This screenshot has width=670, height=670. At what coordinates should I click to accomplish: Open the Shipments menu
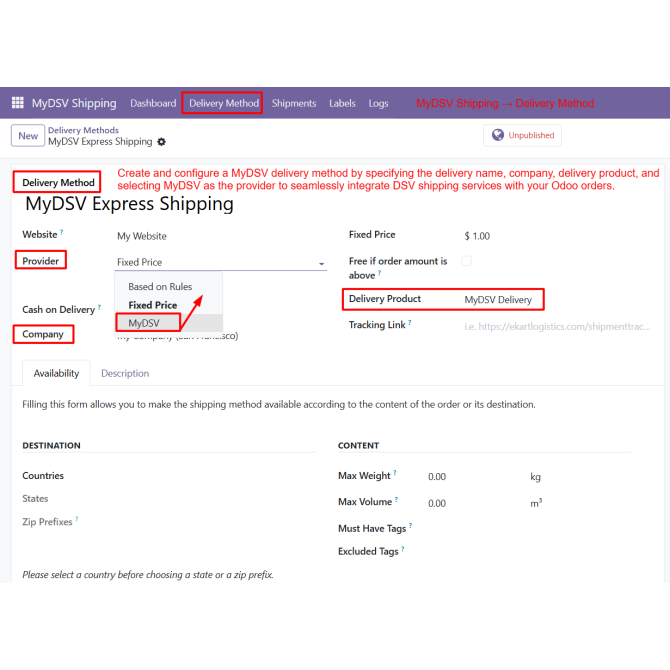[x=294, y=103]
